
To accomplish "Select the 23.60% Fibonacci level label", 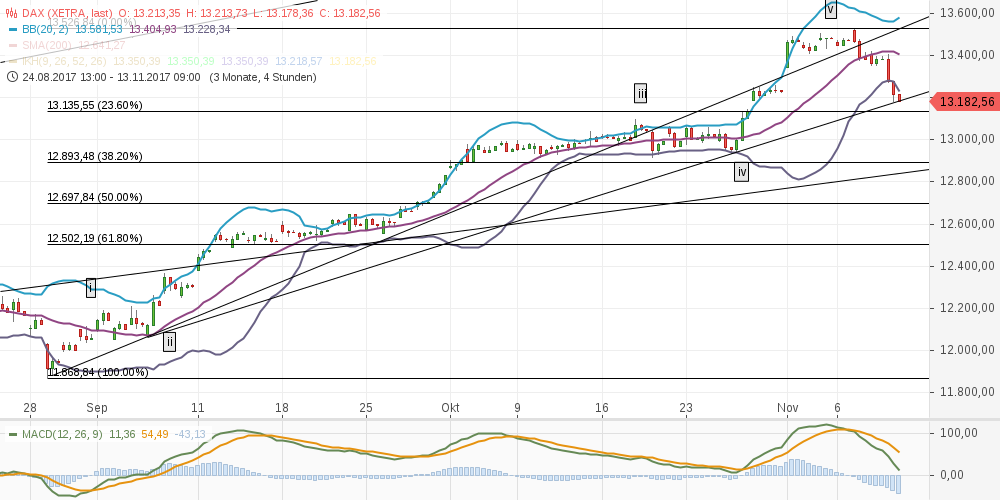I will click(x=95, y=104).
